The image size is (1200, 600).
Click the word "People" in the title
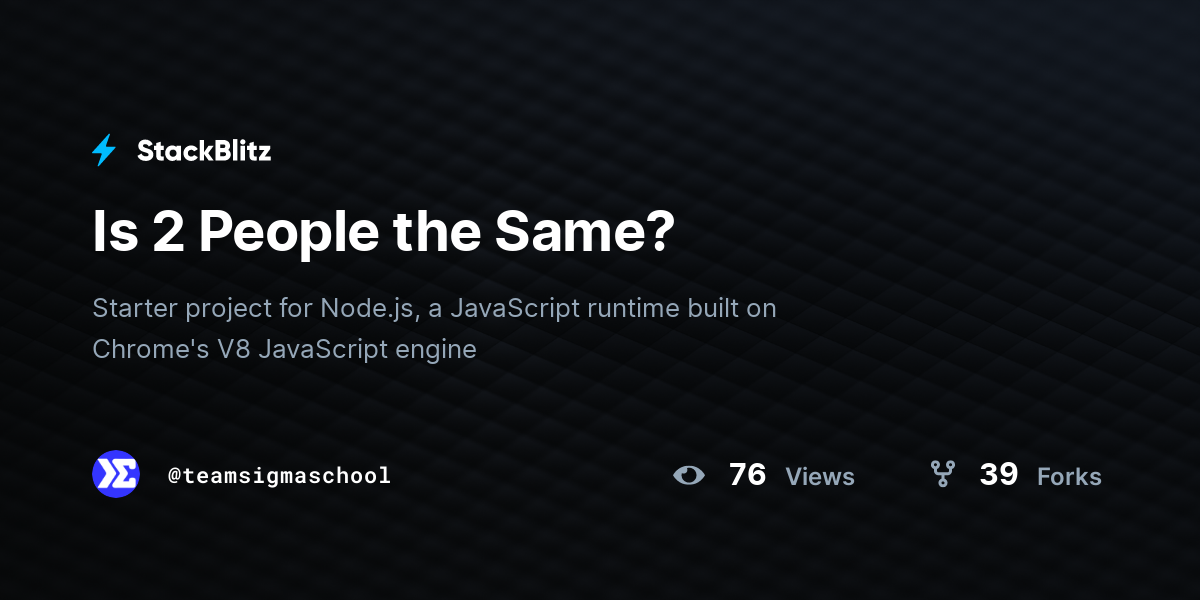288,232
